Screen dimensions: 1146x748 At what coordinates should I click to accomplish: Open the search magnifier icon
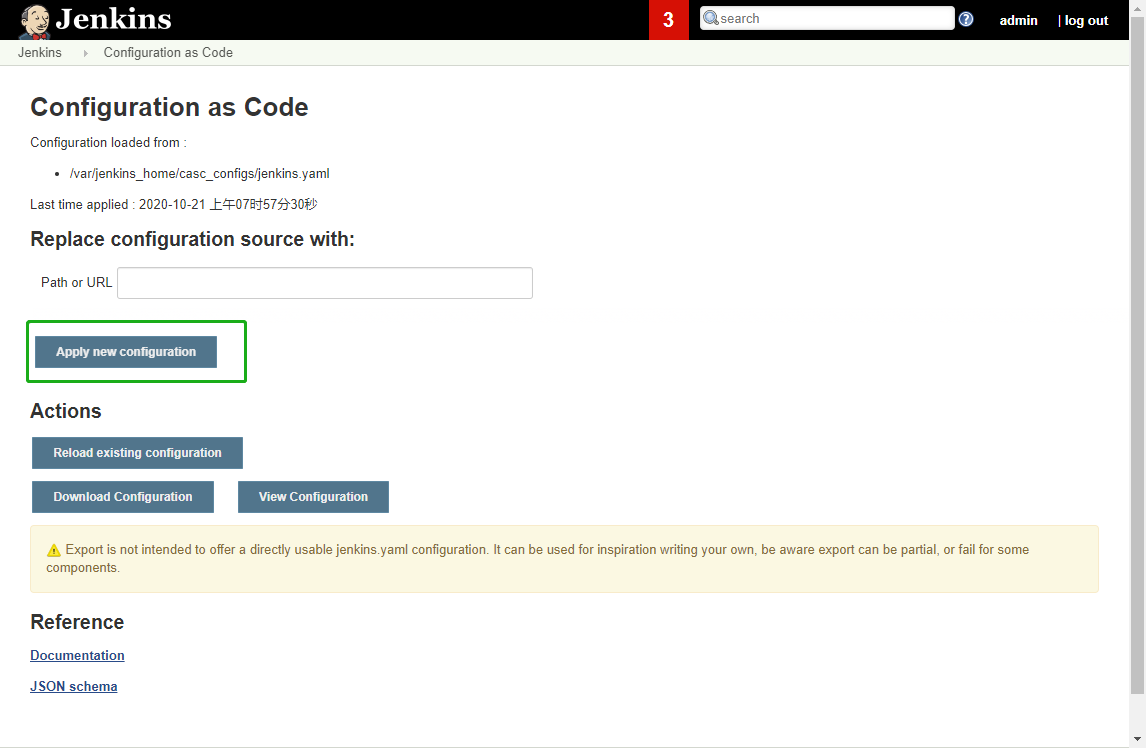click(x=710, y=18)
